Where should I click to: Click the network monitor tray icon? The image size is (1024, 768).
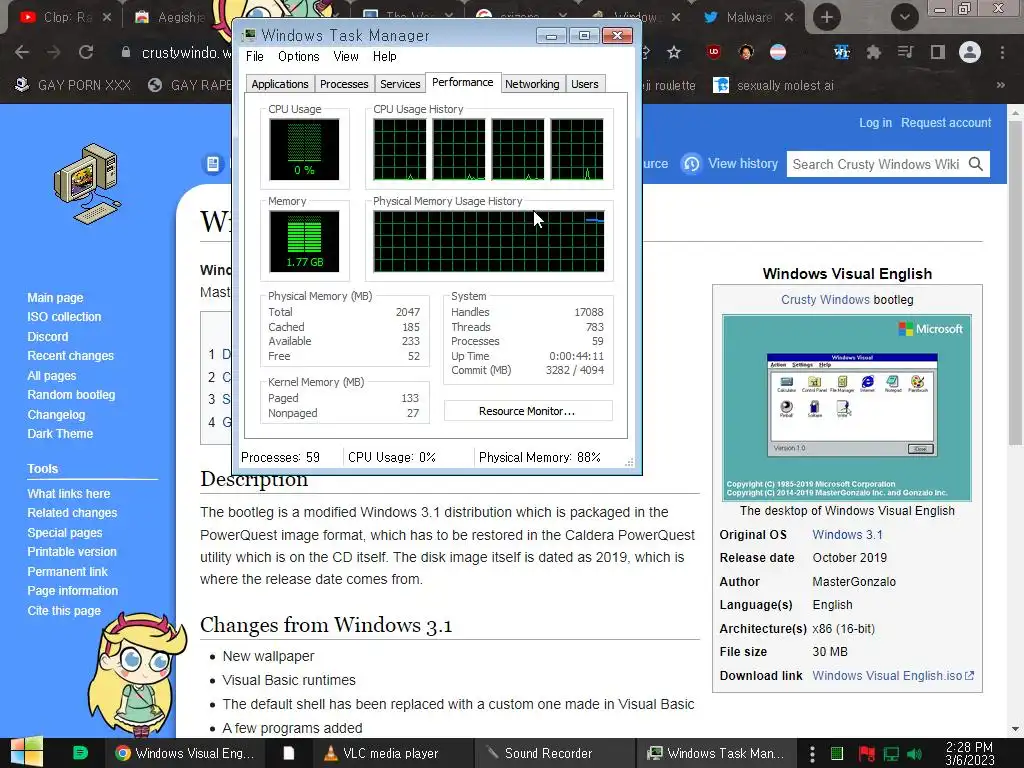(891, 754)
